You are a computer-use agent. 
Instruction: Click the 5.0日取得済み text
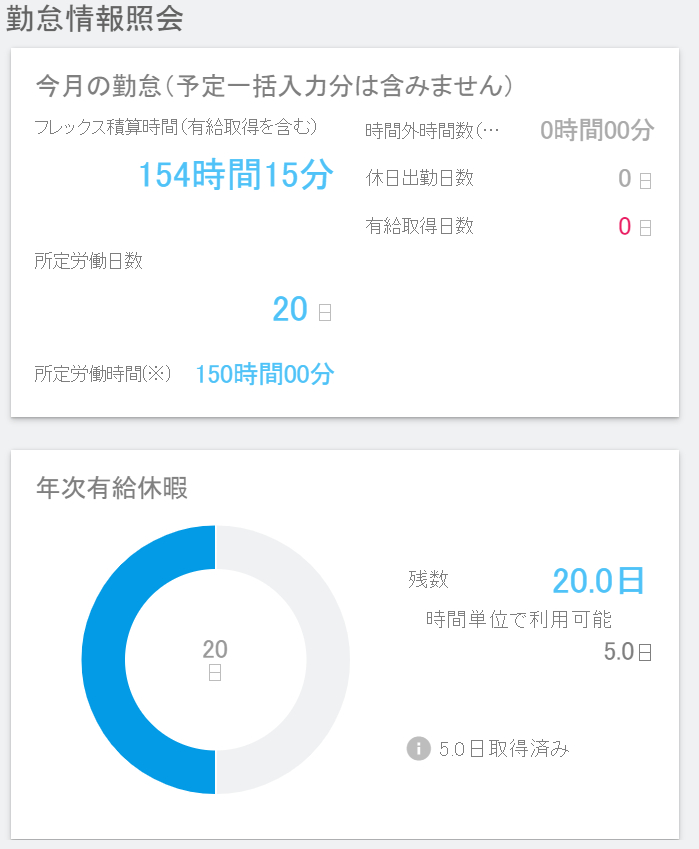(x=504, y=749)
